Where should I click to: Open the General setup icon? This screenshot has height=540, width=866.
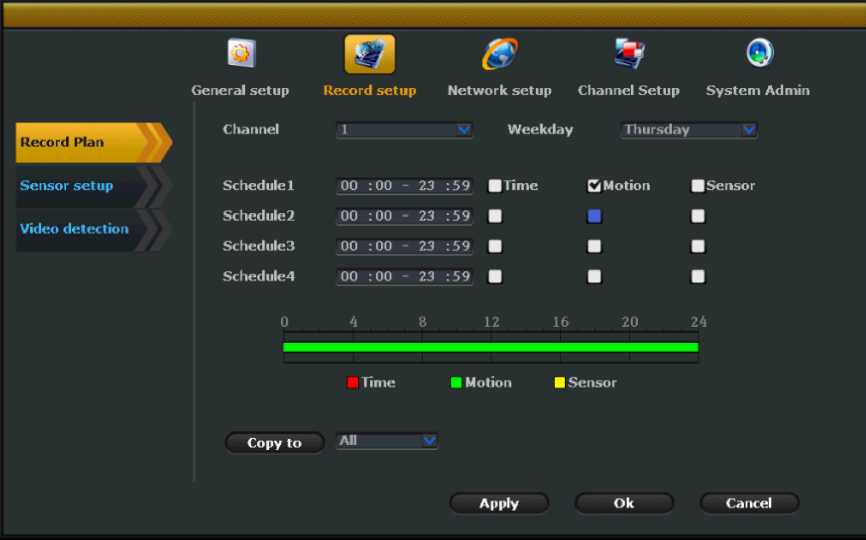[240, 53]
